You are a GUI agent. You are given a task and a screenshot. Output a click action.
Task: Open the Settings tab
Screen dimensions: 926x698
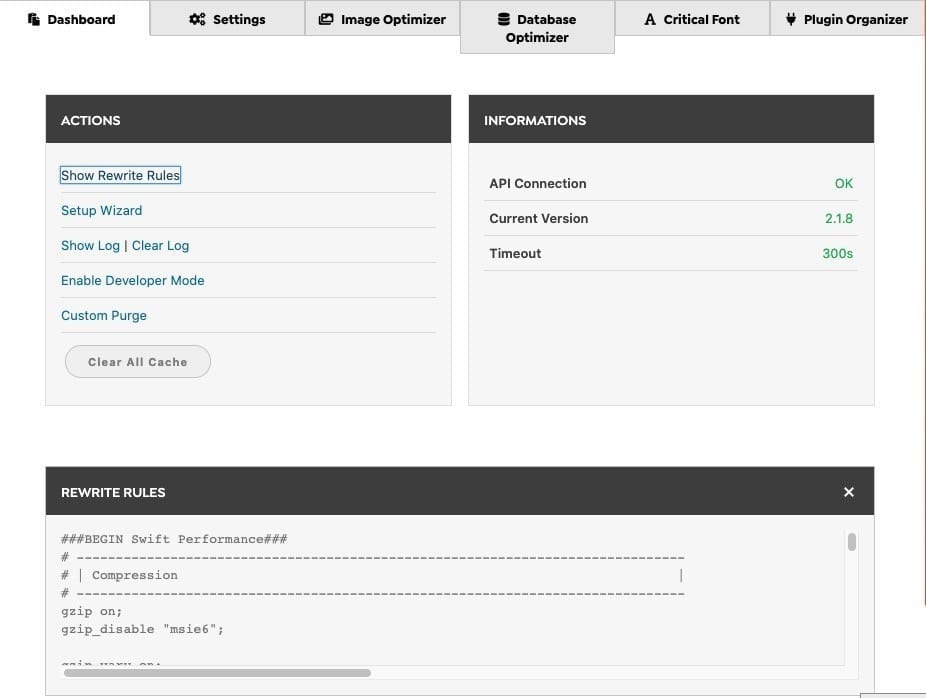[x=227, y=19]
